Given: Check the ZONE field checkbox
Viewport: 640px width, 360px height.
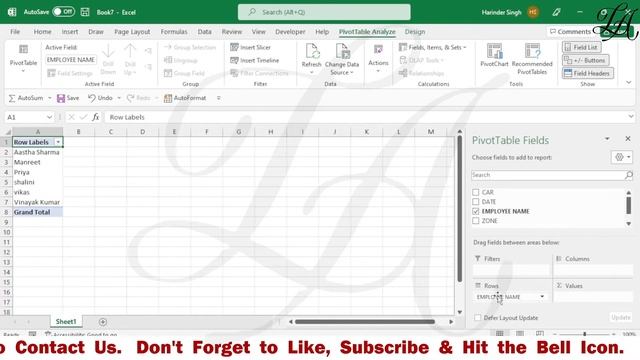Looking at the screenshot, I should tap(476, 221).
